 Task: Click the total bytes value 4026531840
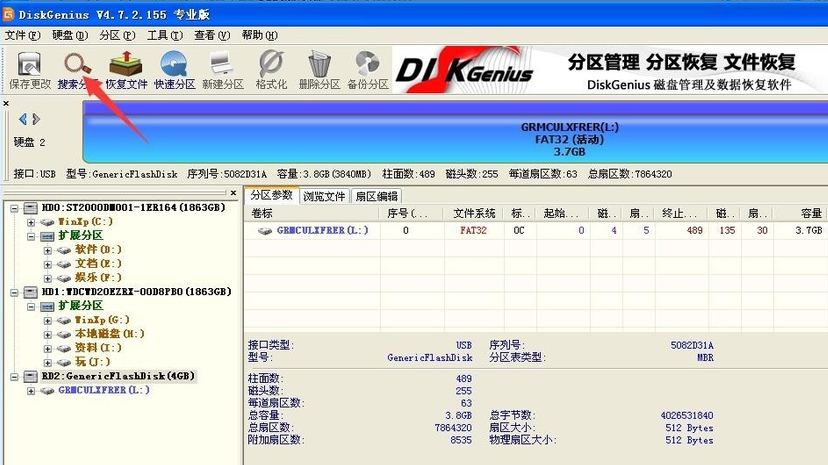(687, 415)
